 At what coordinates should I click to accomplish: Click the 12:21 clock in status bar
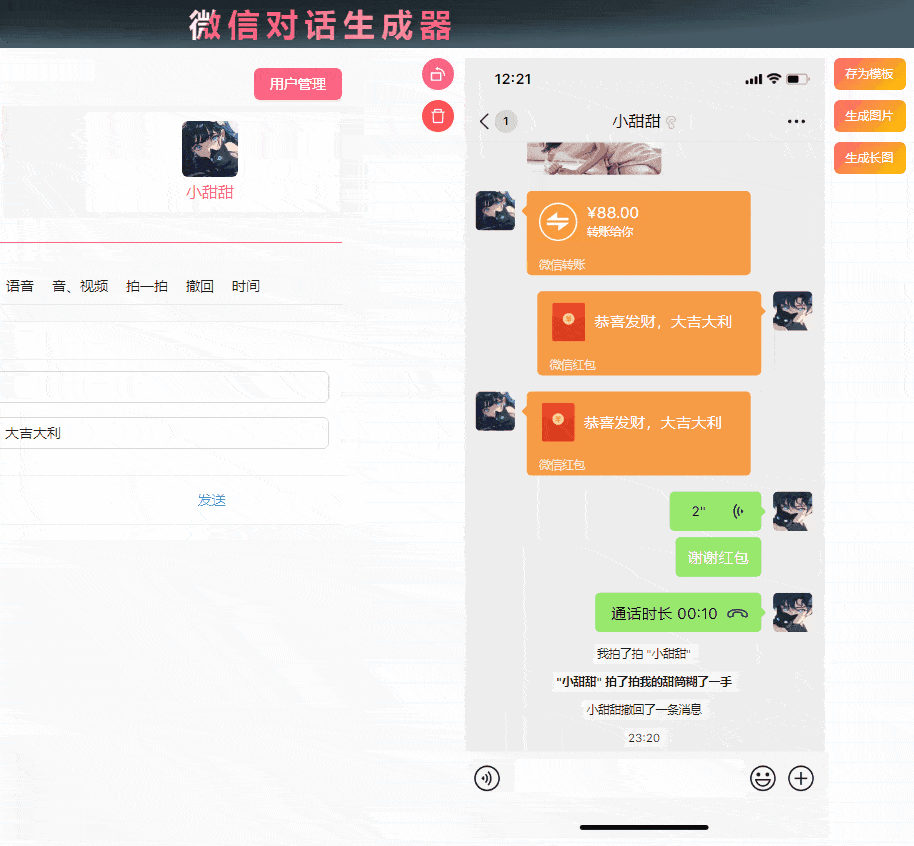pos(513,79)
